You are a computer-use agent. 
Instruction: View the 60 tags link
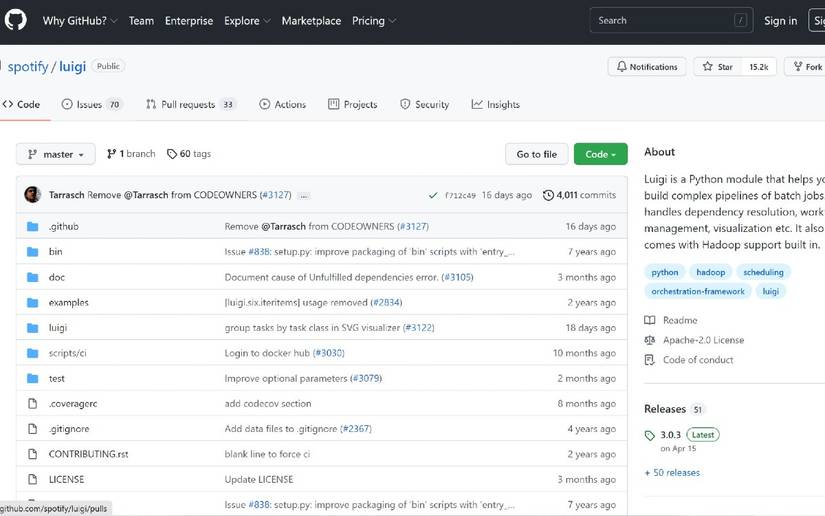[189, 154]
